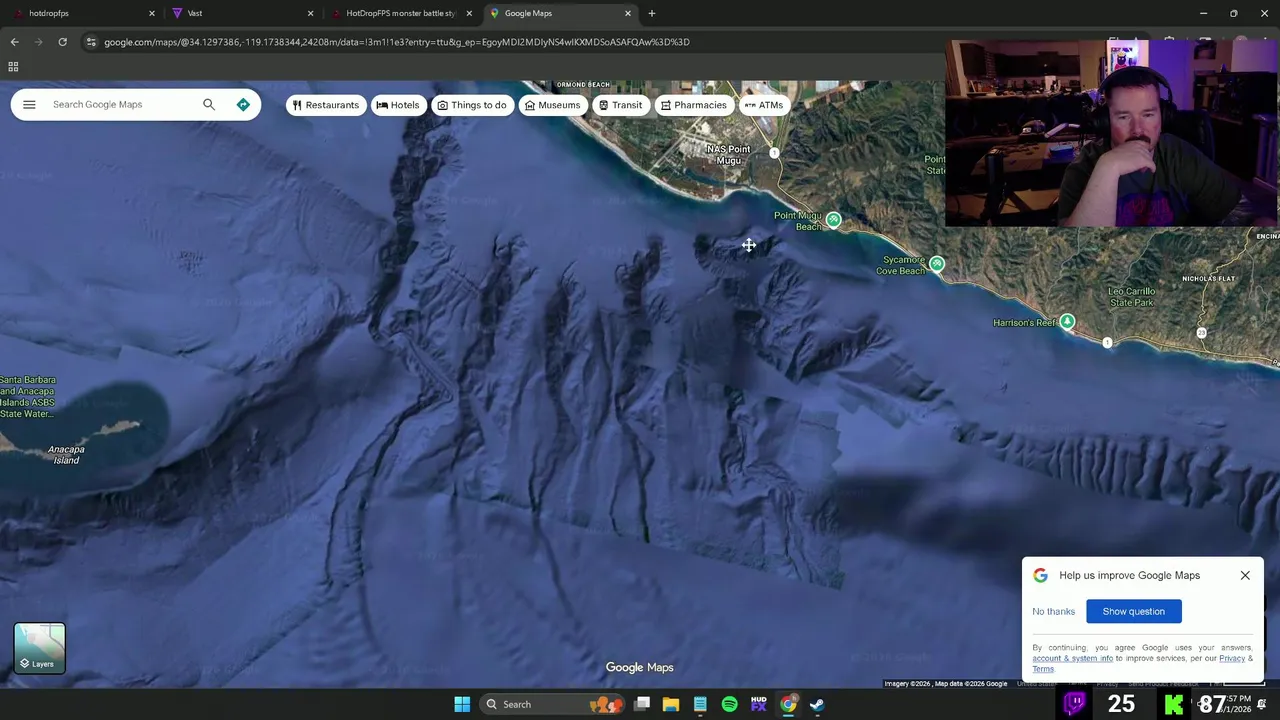
Task: Open the Notepad taskbar icon
Action: 700,704
